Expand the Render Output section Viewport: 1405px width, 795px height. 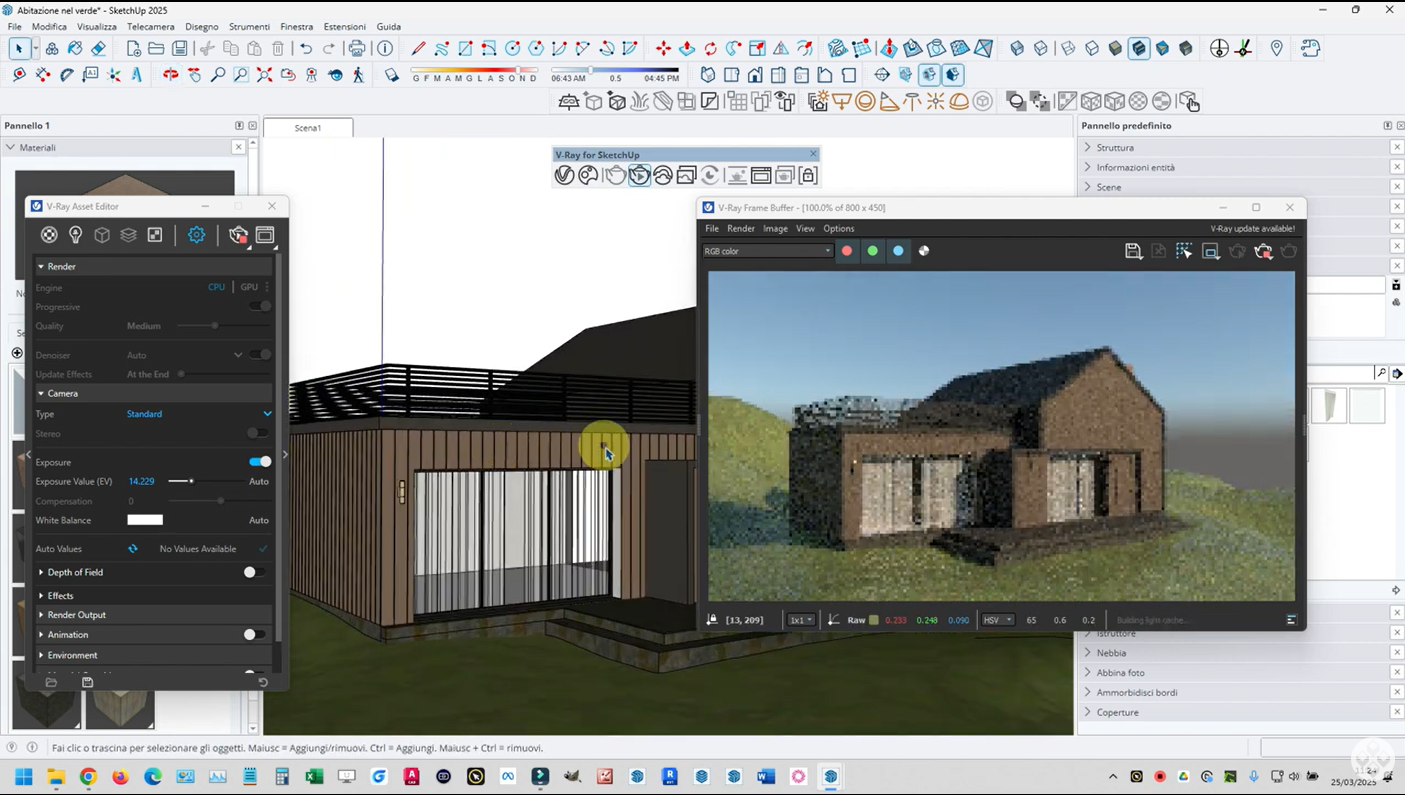76,615
